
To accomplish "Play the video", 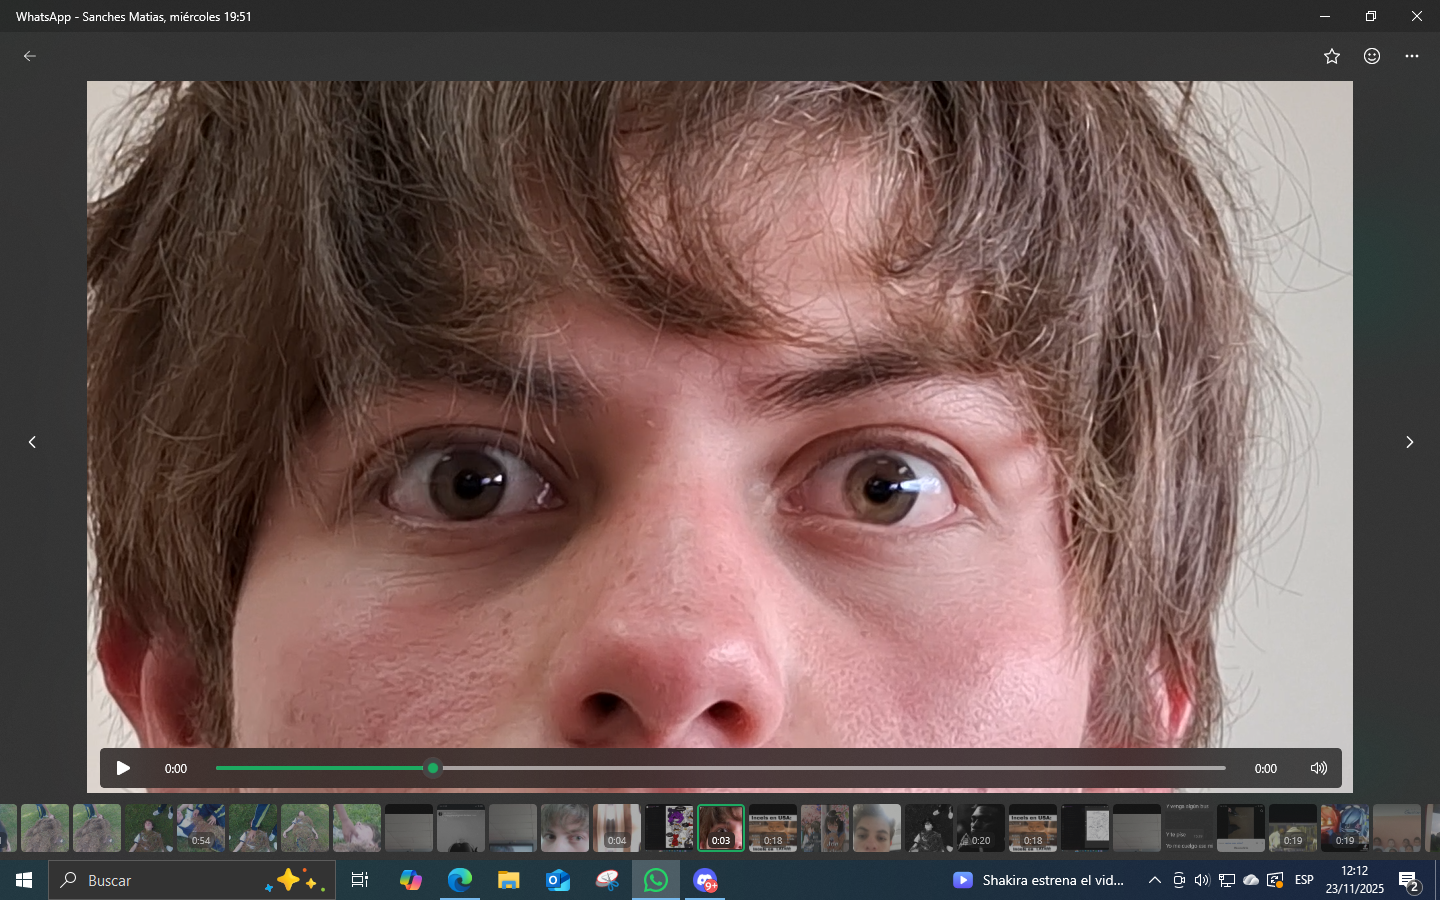I will pos(123,768).
